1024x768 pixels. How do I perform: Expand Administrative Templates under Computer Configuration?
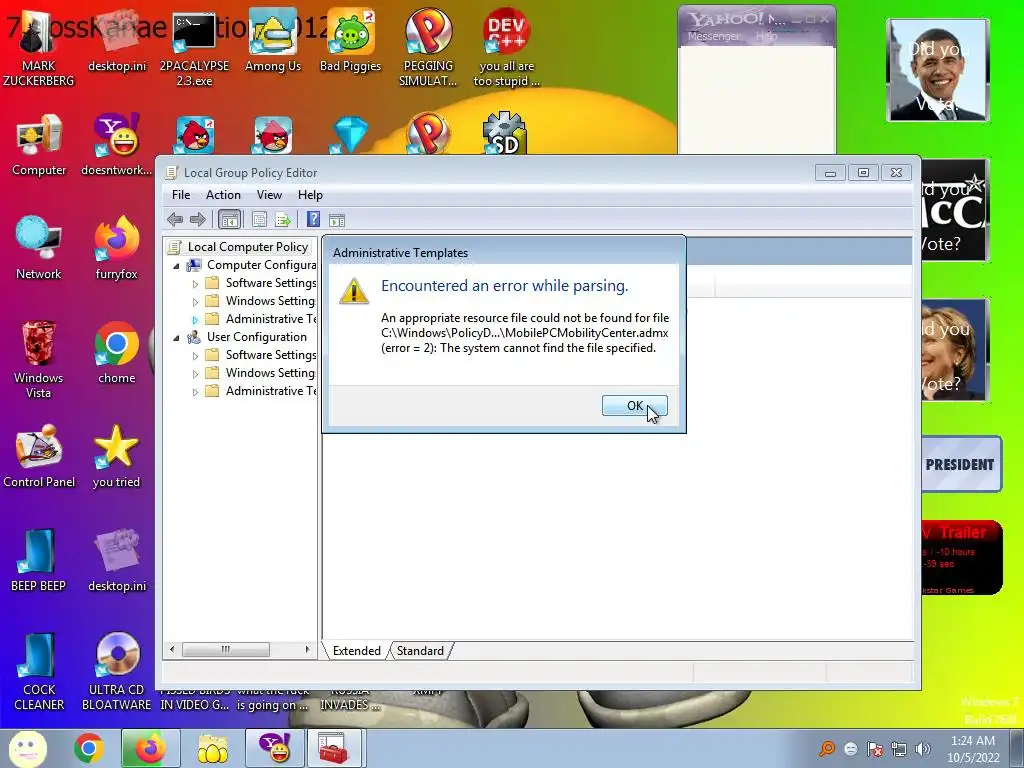pos(195,320)
